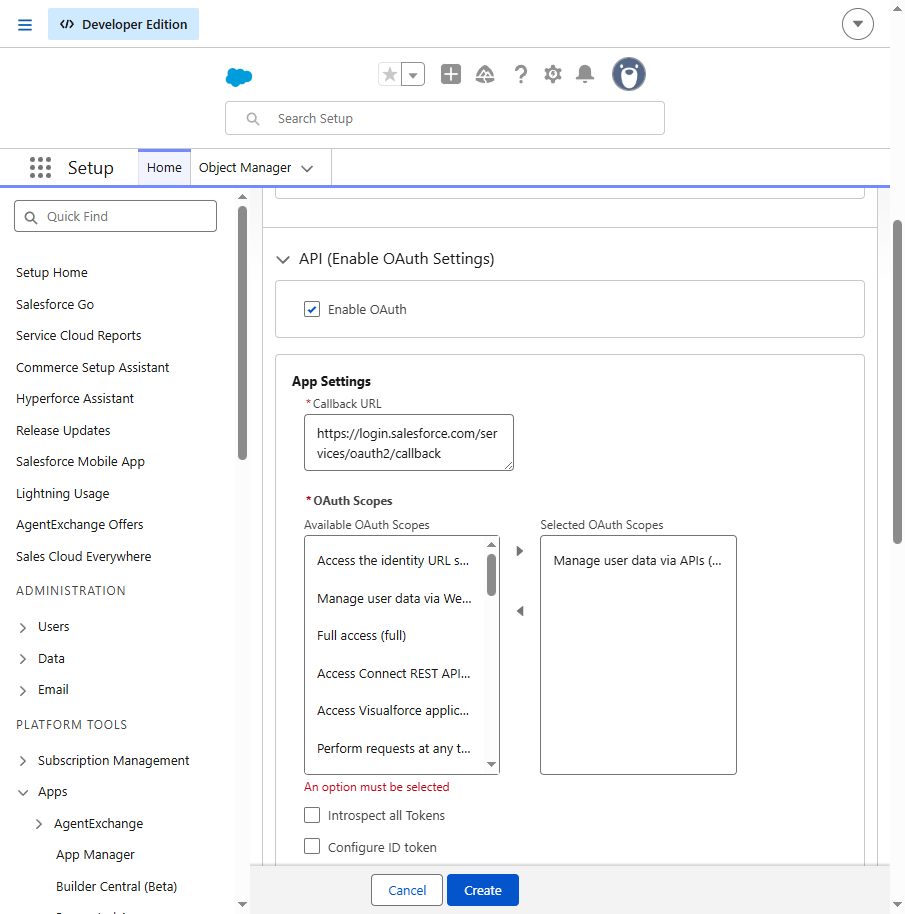The image size is (905, 914).
Task: Enable Configure ID token checkbox
Action: pyautogui.click(x=312, y=846)
